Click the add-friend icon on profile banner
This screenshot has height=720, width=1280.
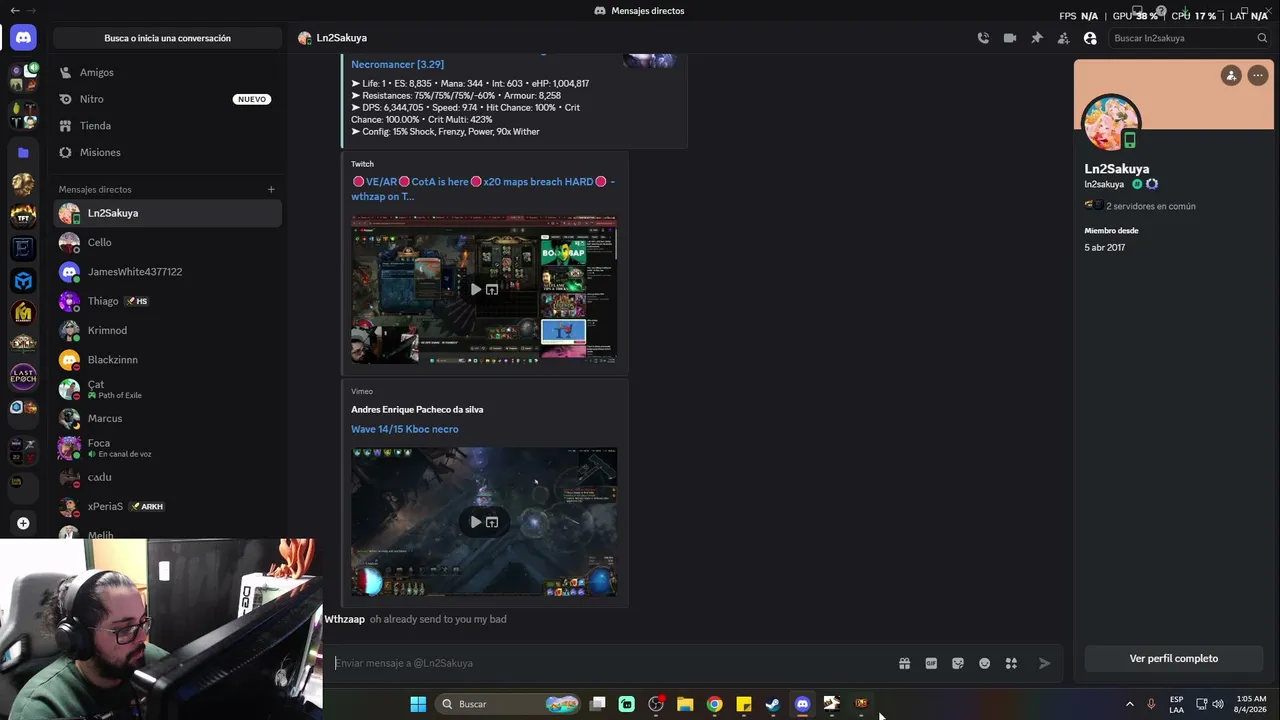pos(1231,75)
